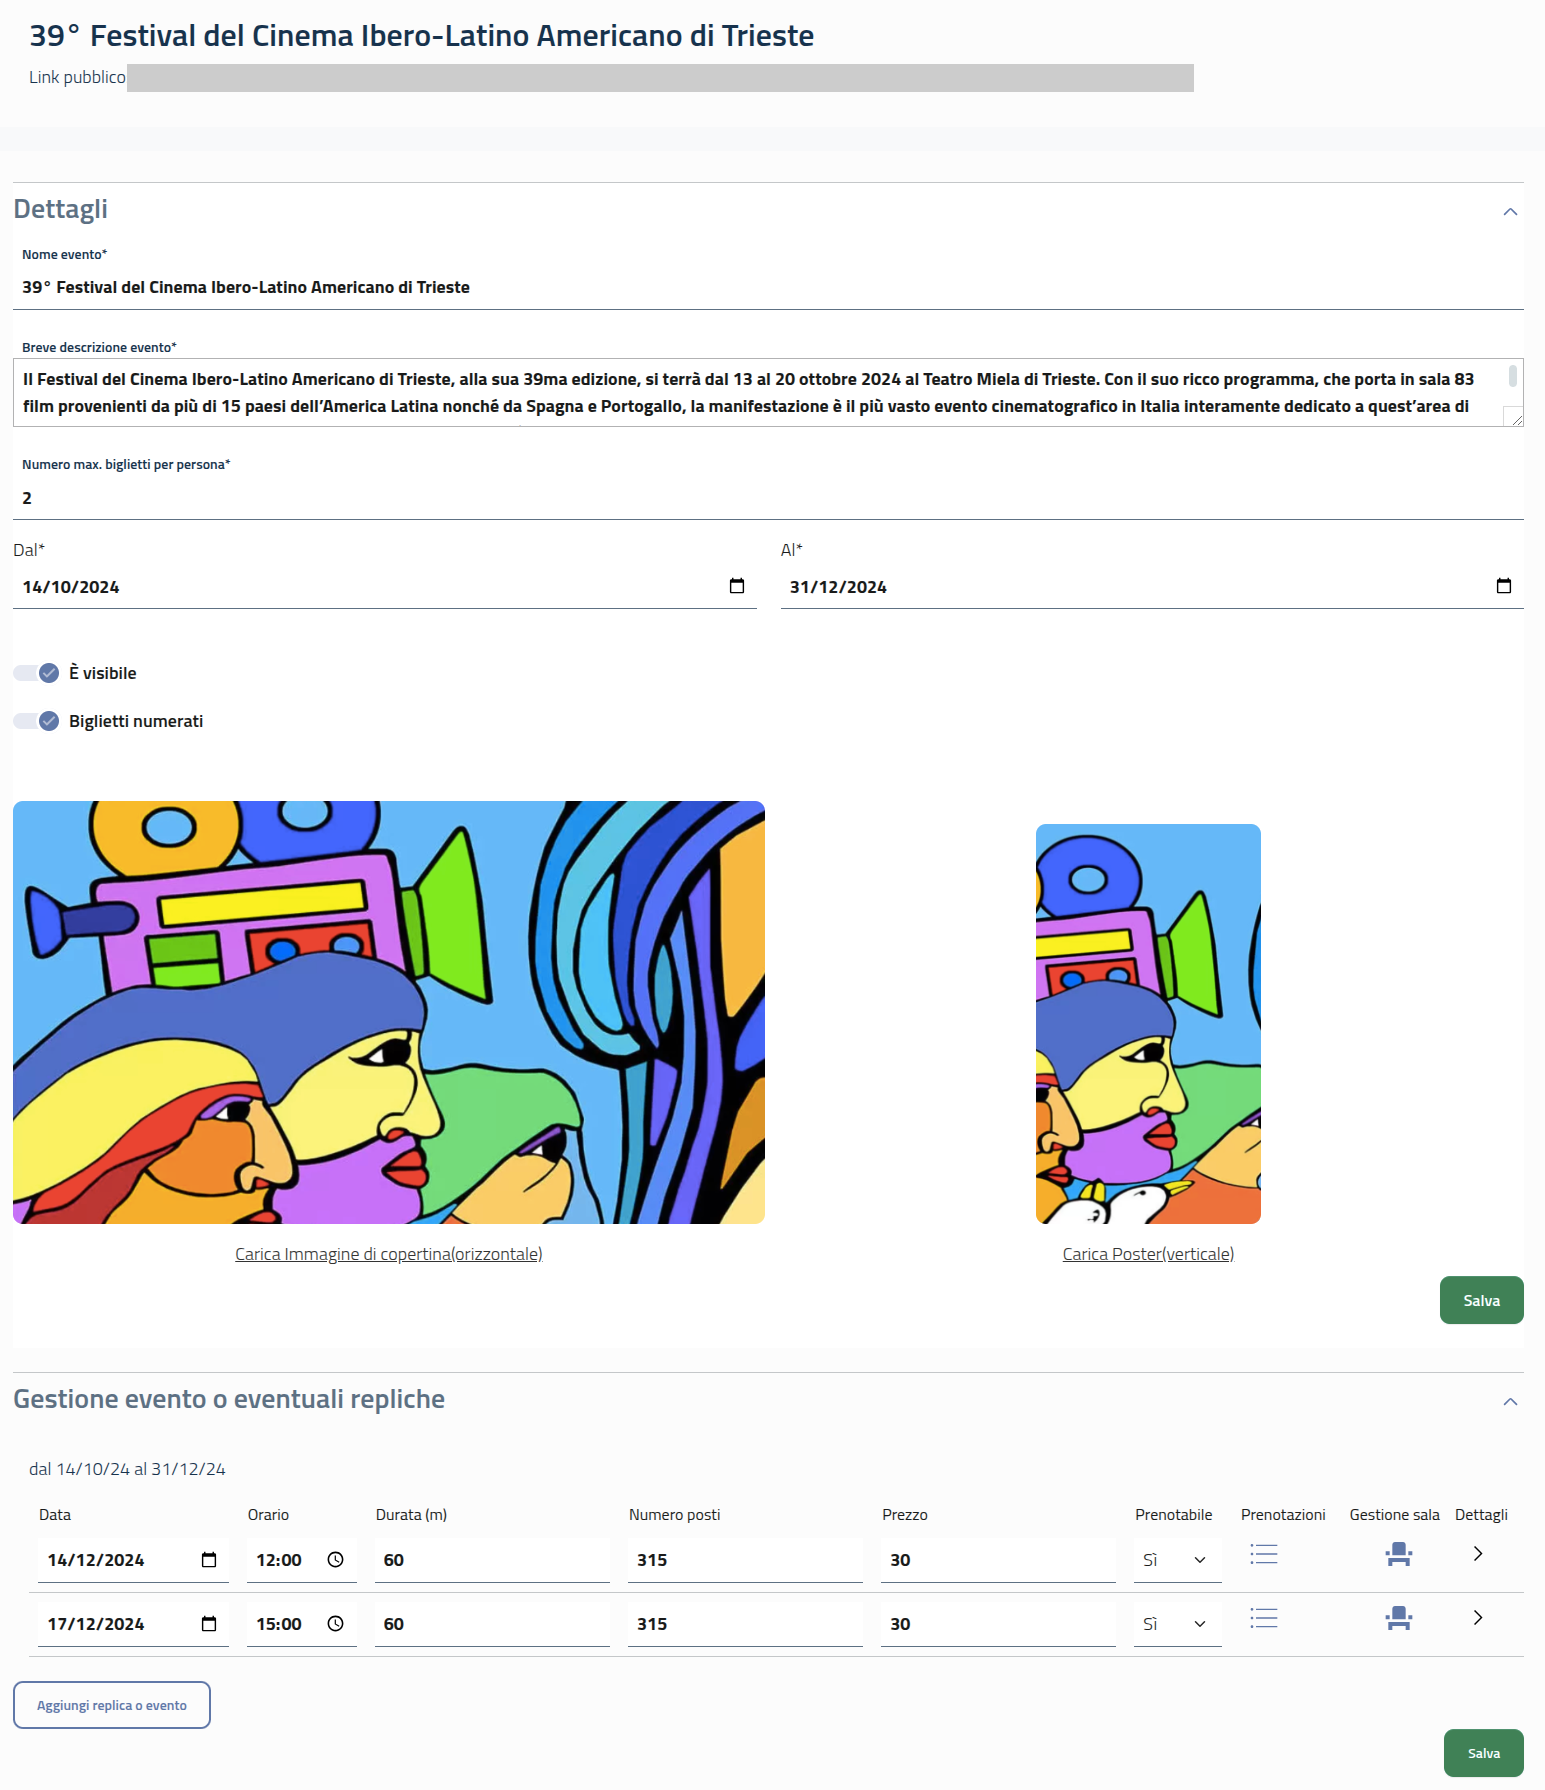Open seat management for 14/12/2024 replica
Screen dimensions: 1545x1790
pyautogui.click(x=1398, y=1554)
